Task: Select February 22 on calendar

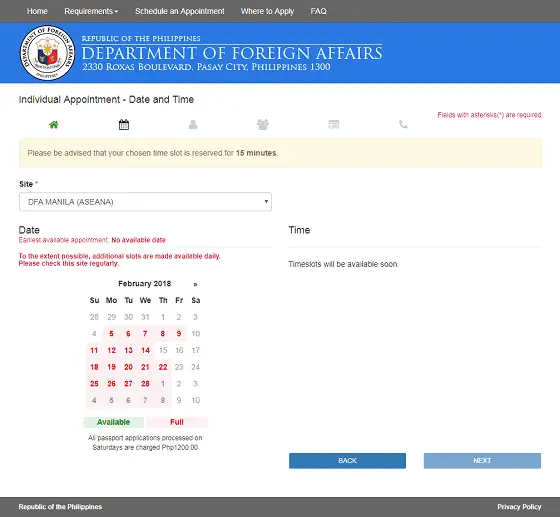Action: 163,367
